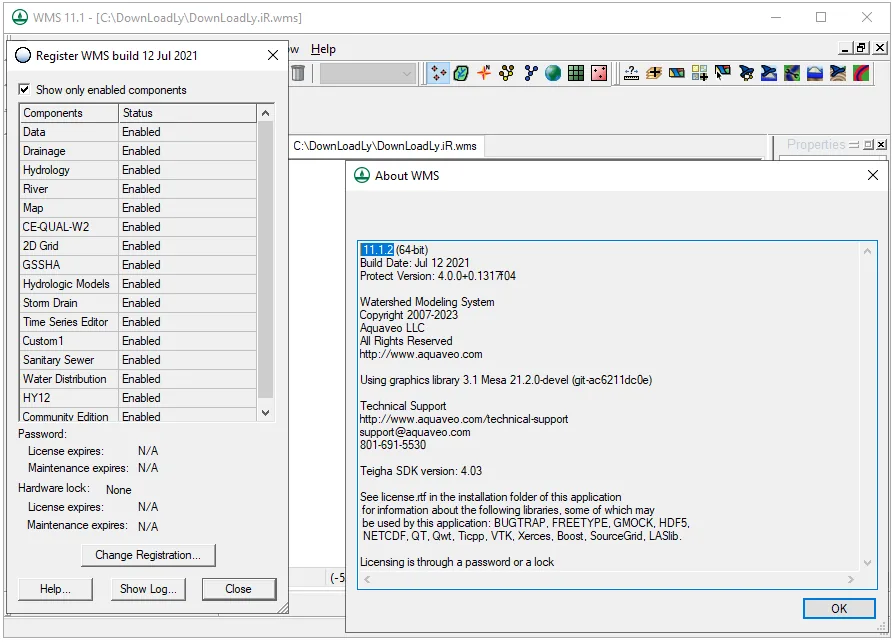Screen dimensions: 892x642
Task: Select the GIS module globe icon
Action: tap(553, 73)
